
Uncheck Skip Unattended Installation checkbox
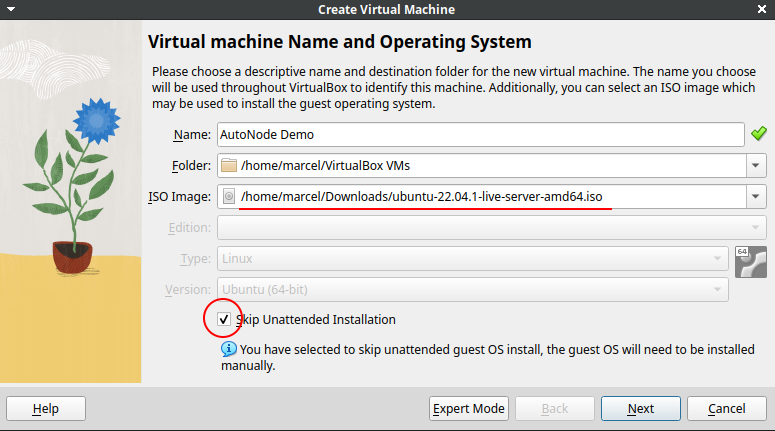pos(224,319)
